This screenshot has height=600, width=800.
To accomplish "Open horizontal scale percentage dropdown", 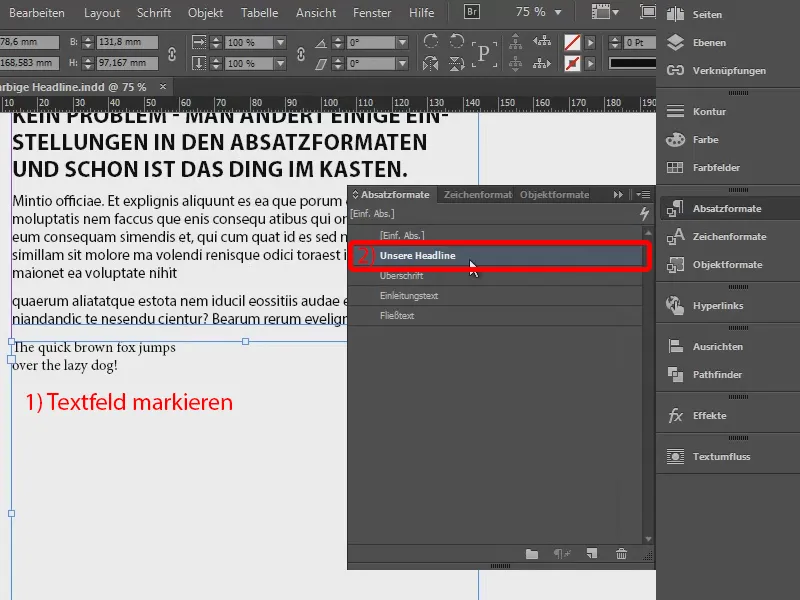I will pyautogui.click(x=280, y=42).
